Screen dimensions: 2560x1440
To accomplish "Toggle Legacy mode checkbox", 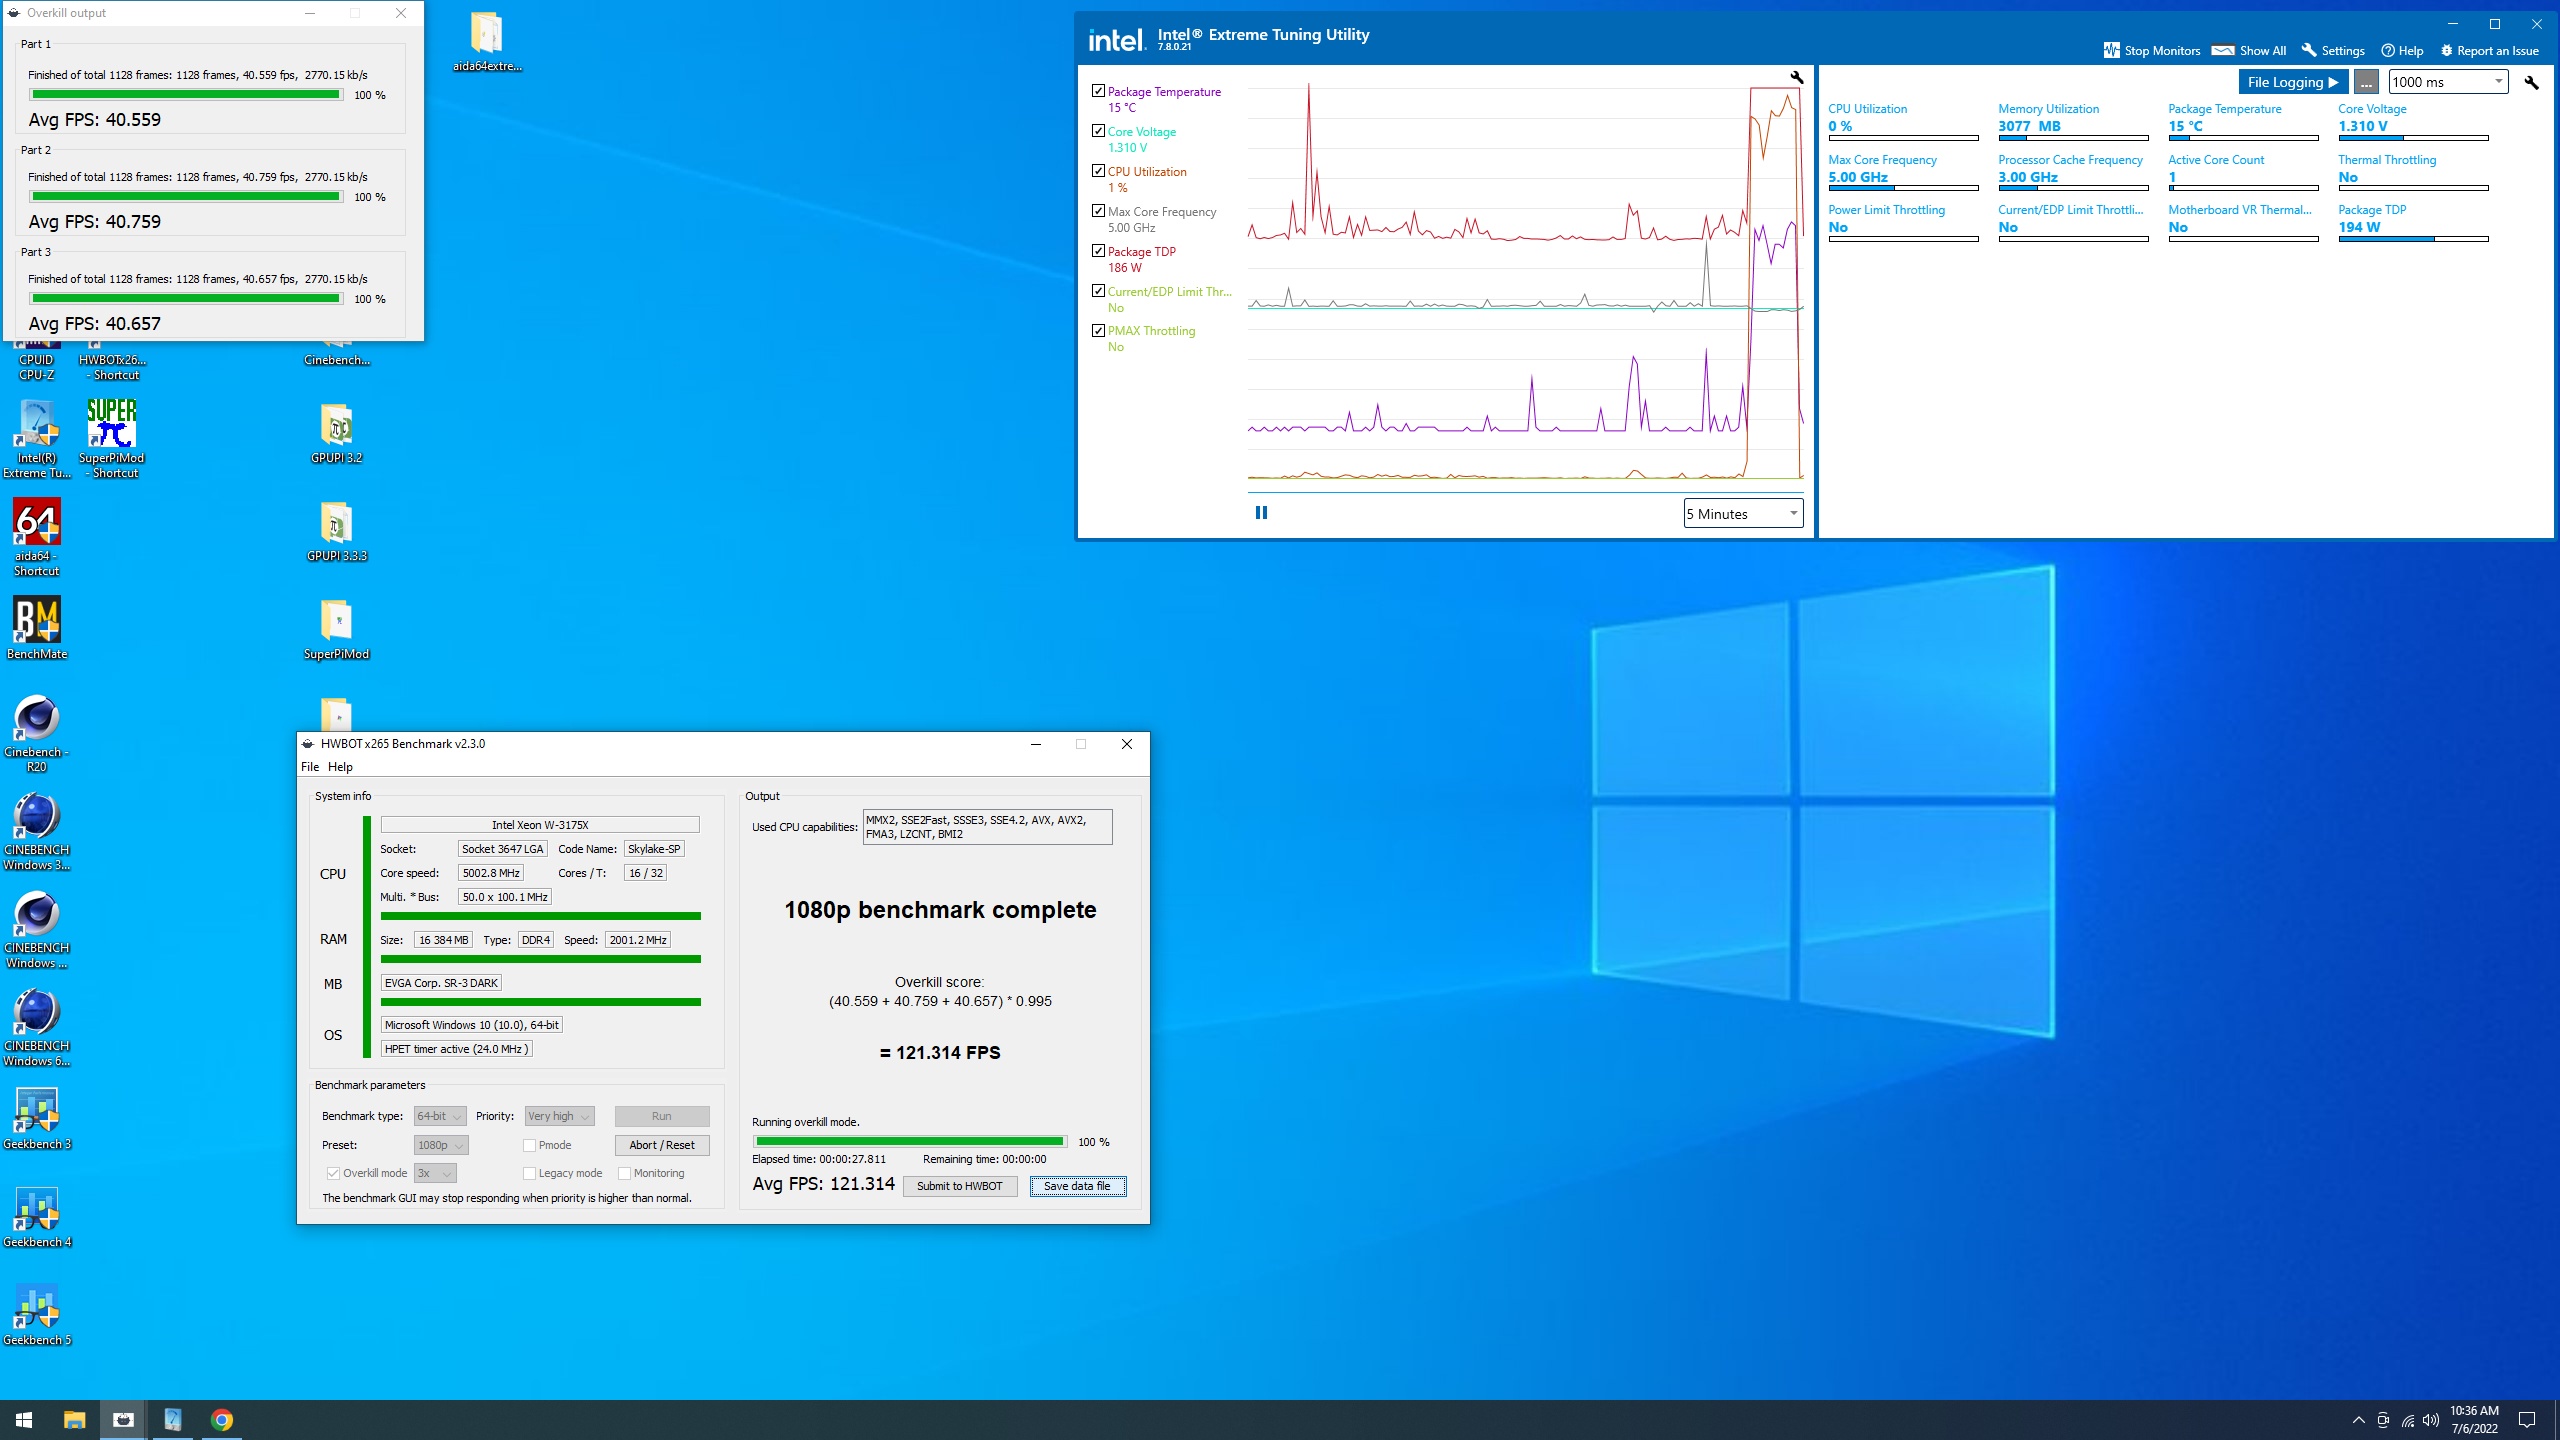I will 529,1173.
